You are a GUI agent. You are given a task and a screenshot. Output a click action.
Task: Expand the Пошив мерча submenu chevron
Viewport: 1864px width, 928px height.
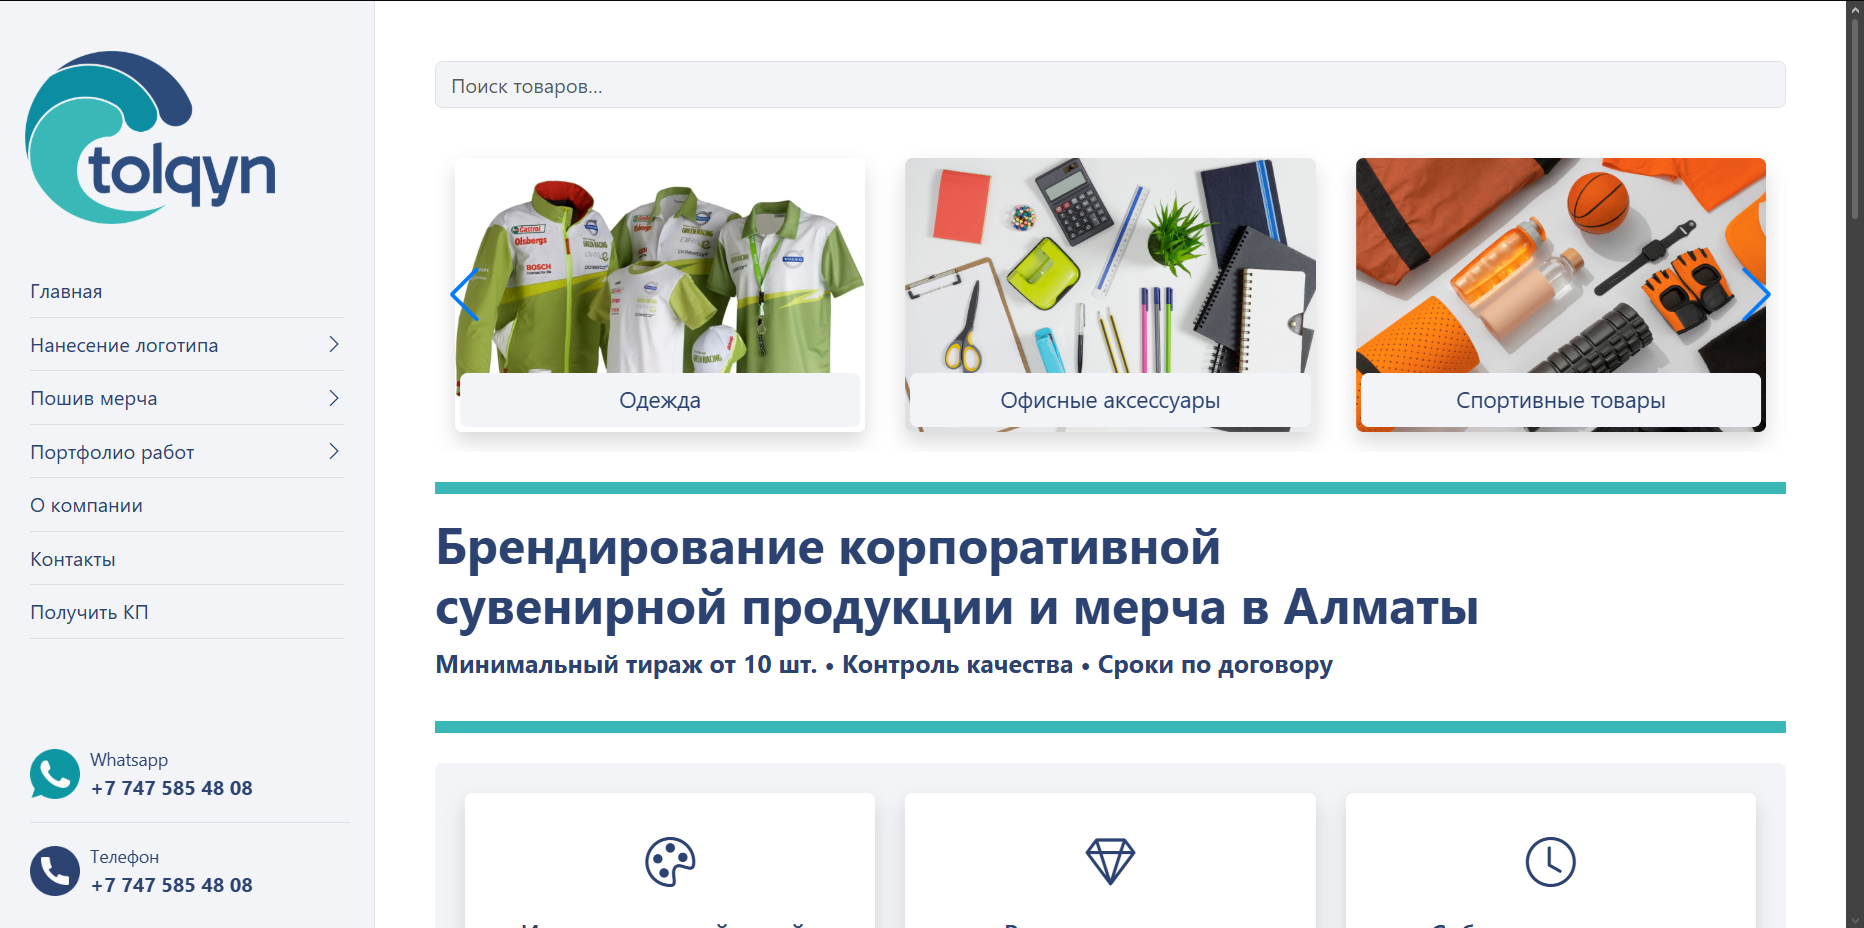(x=334, y=398)
